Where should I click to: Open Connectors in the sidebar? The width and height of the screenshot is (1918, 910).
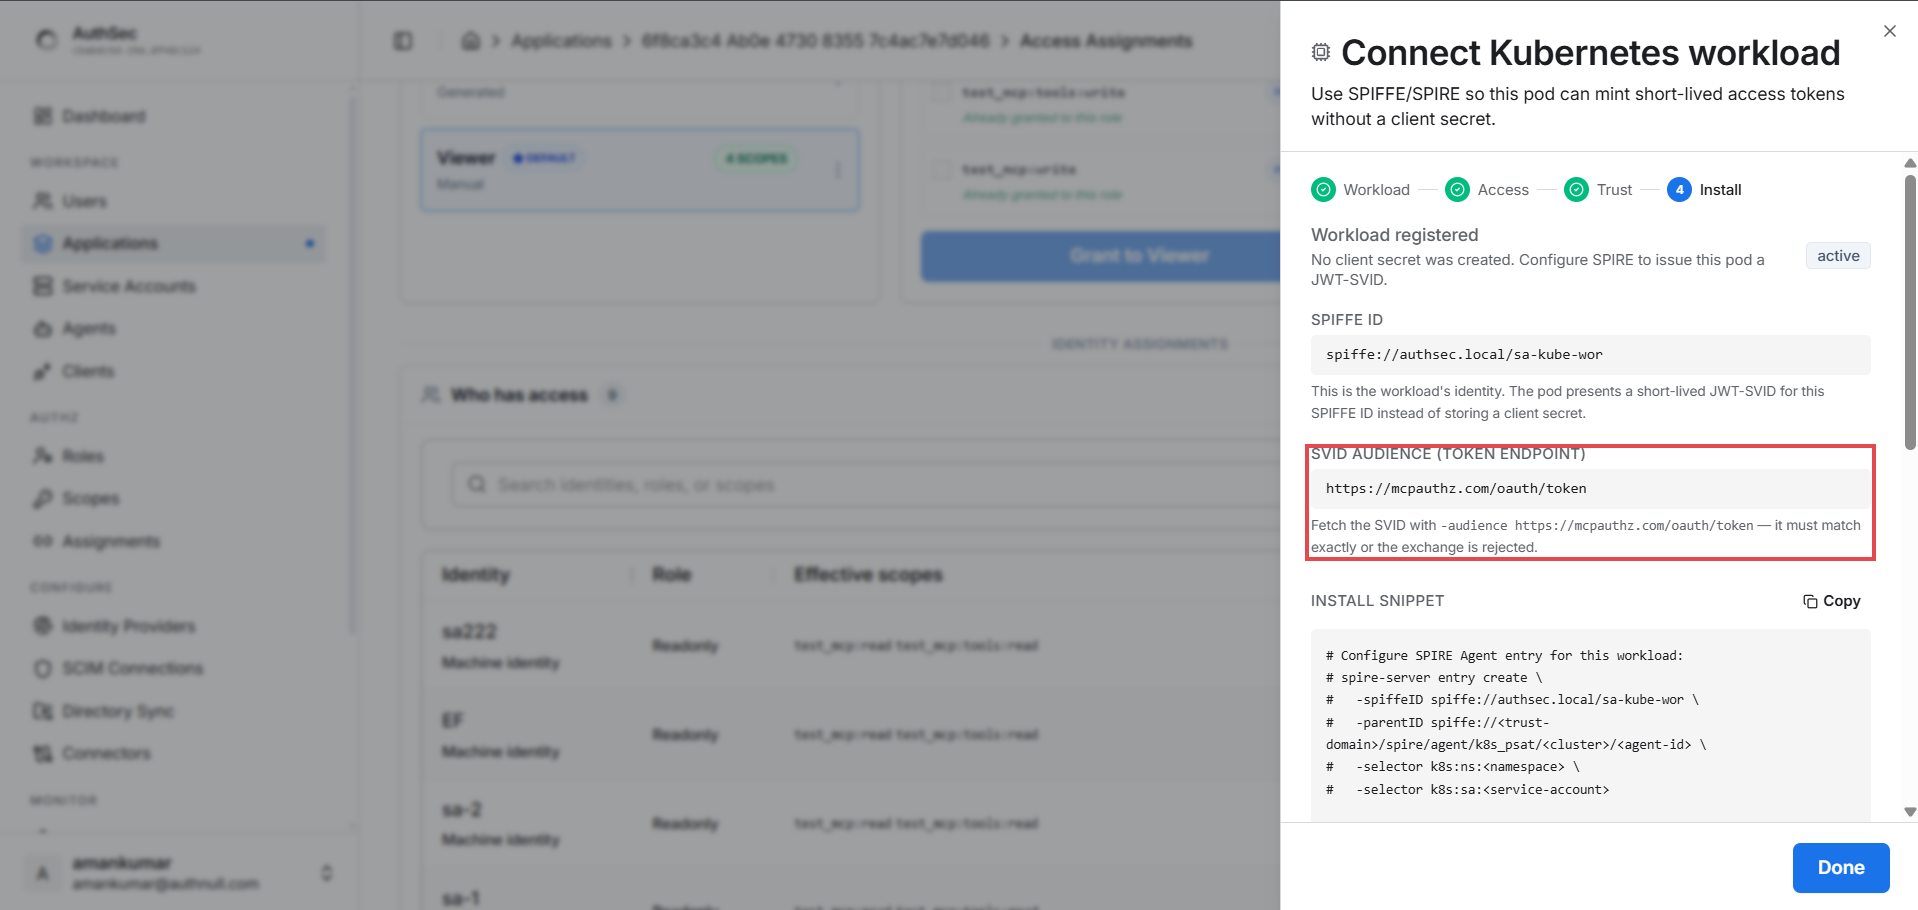click(174, 753)
